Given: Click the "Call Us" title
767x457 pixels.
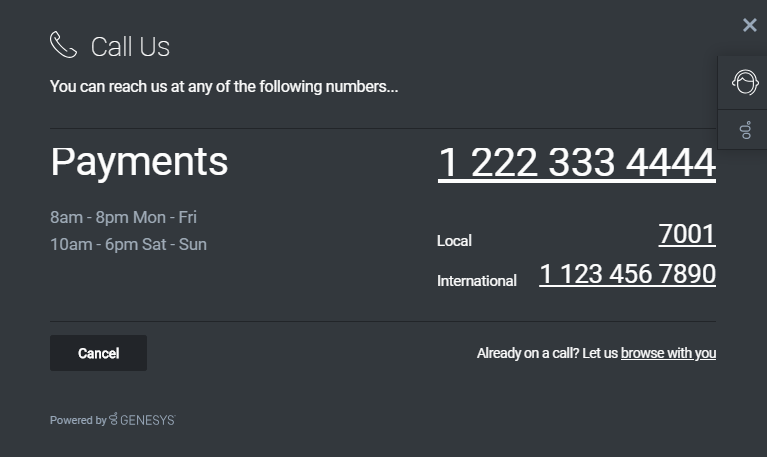Looking at the screenshot, I should coord(130,47).
